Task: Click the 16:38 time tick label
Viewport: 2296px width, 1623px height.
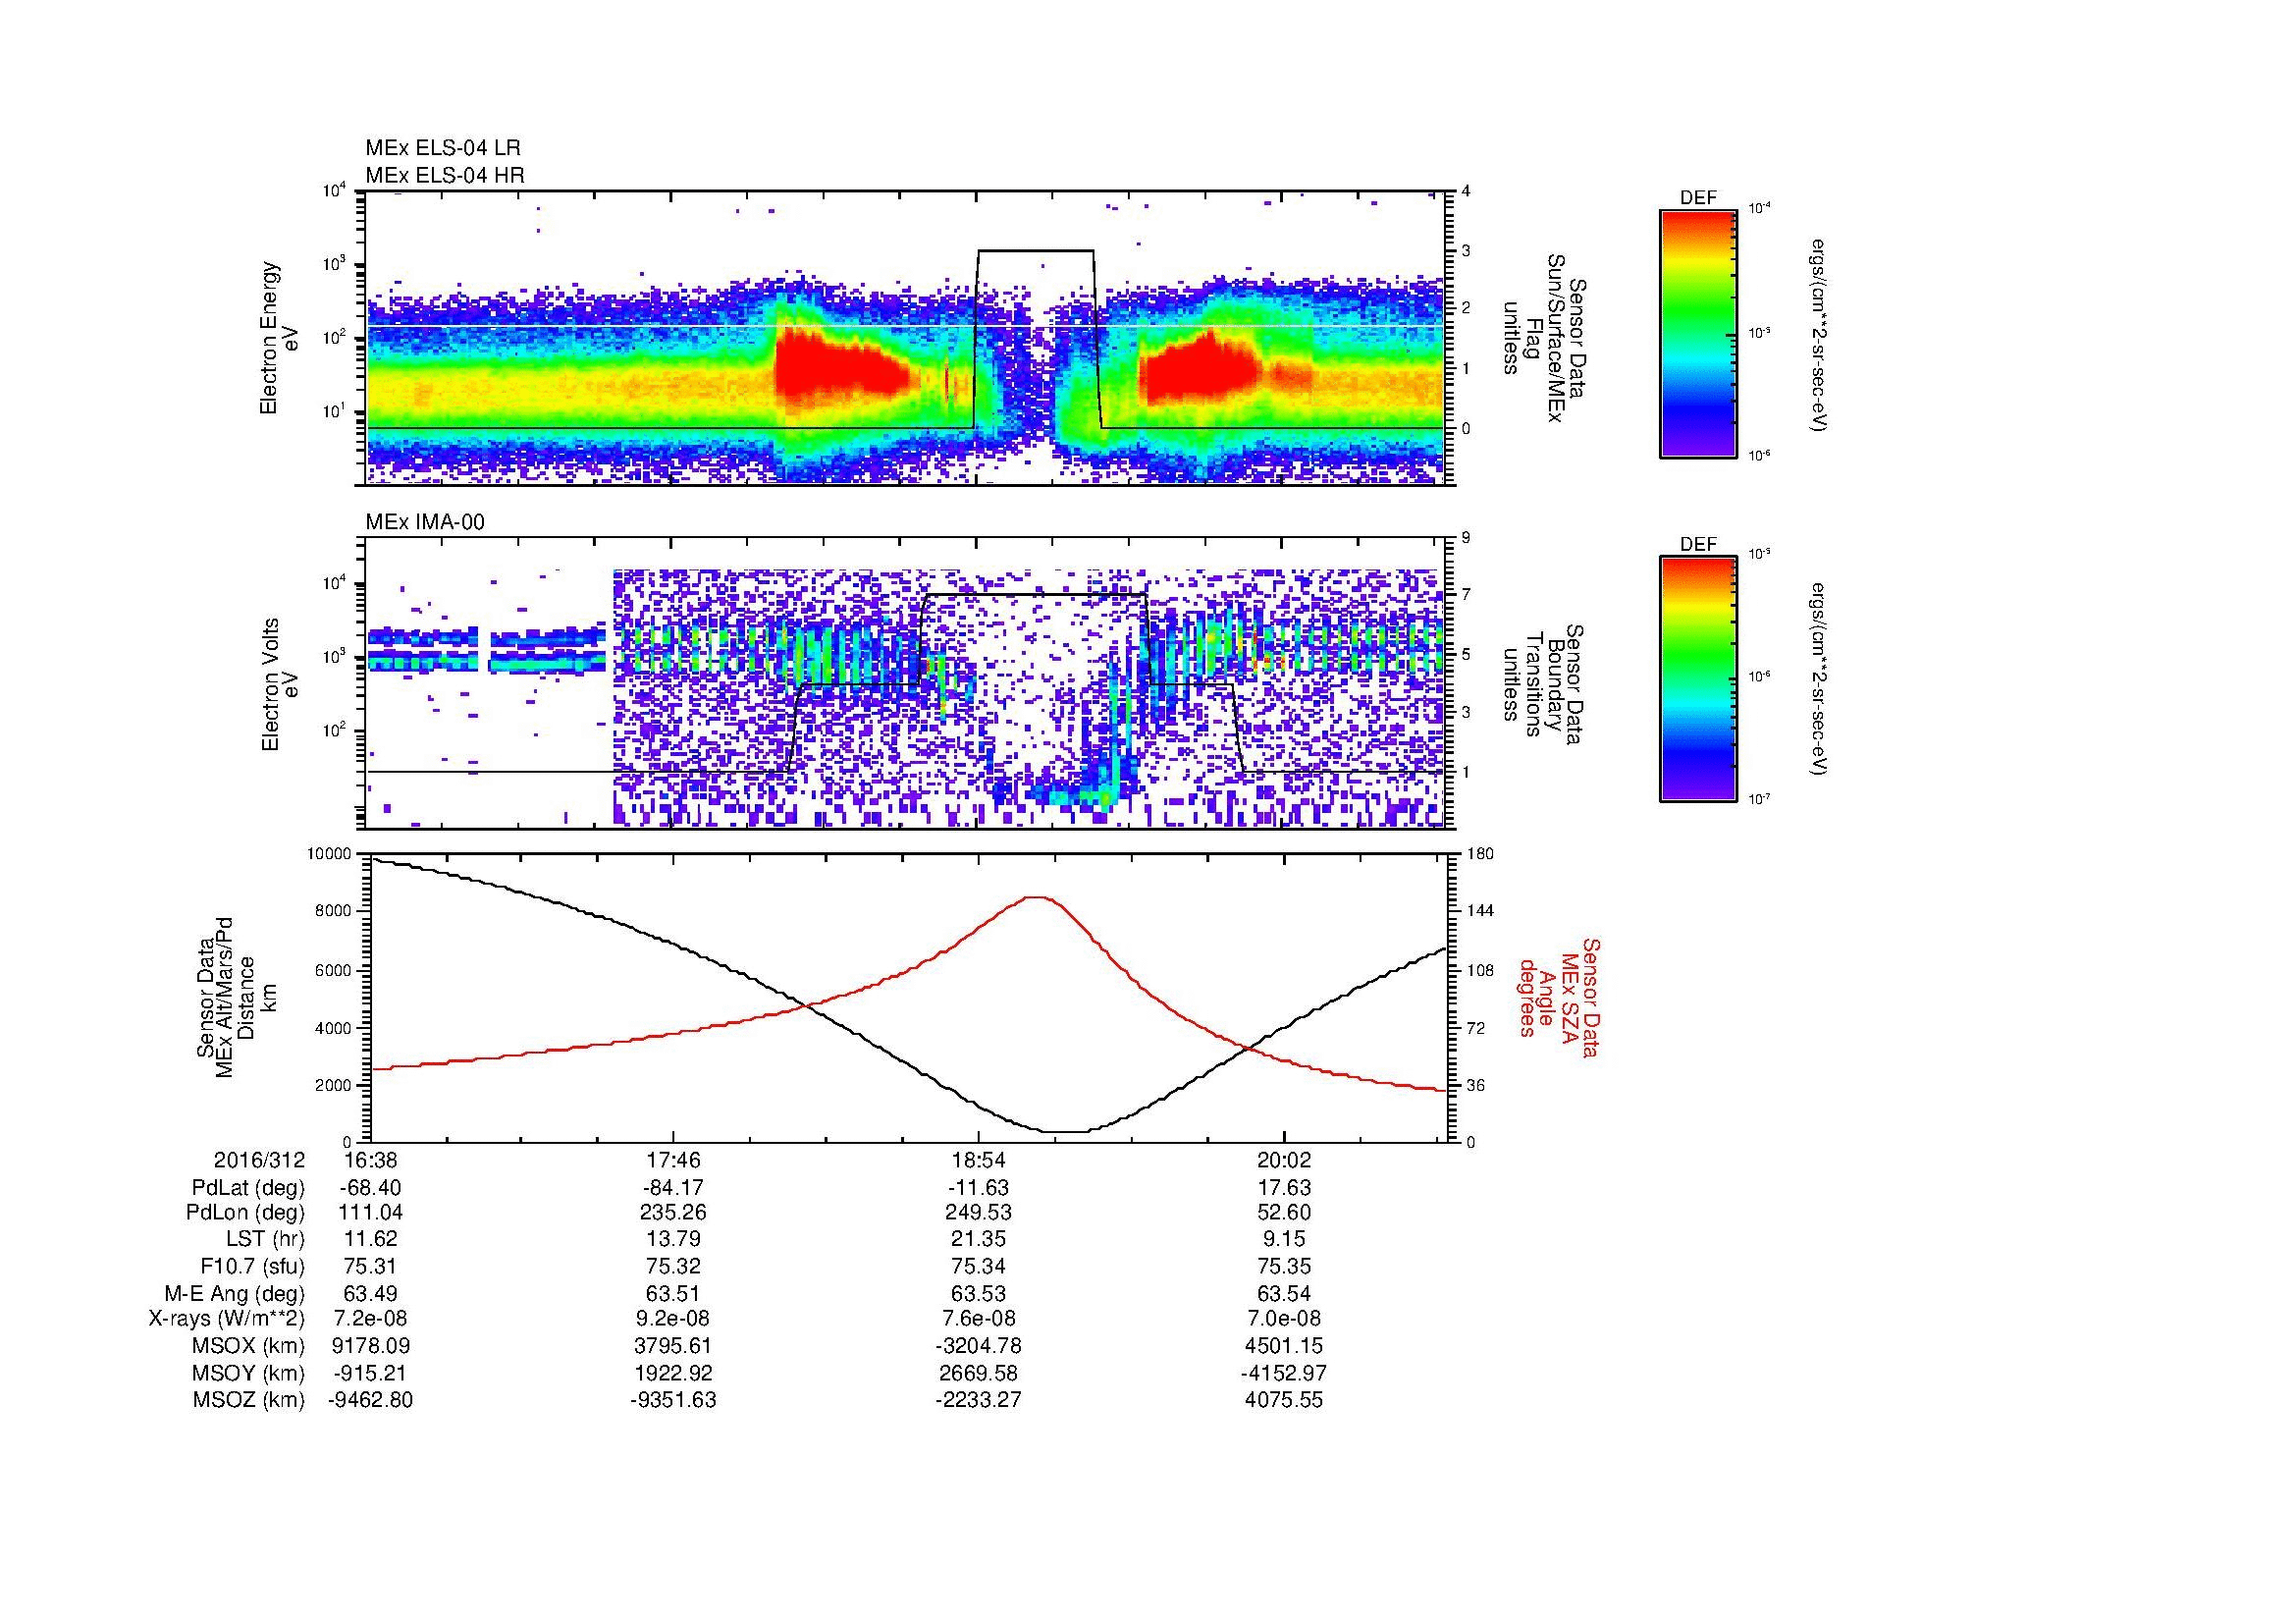Action: point(370,1160)
